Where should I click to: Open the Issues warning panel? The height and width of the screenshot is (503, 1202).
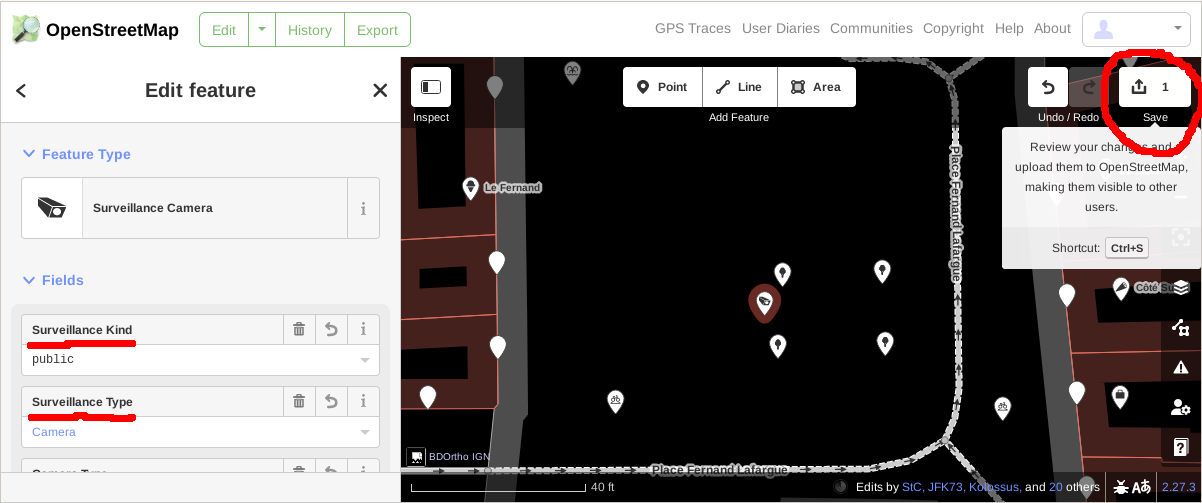[1181, 367]
